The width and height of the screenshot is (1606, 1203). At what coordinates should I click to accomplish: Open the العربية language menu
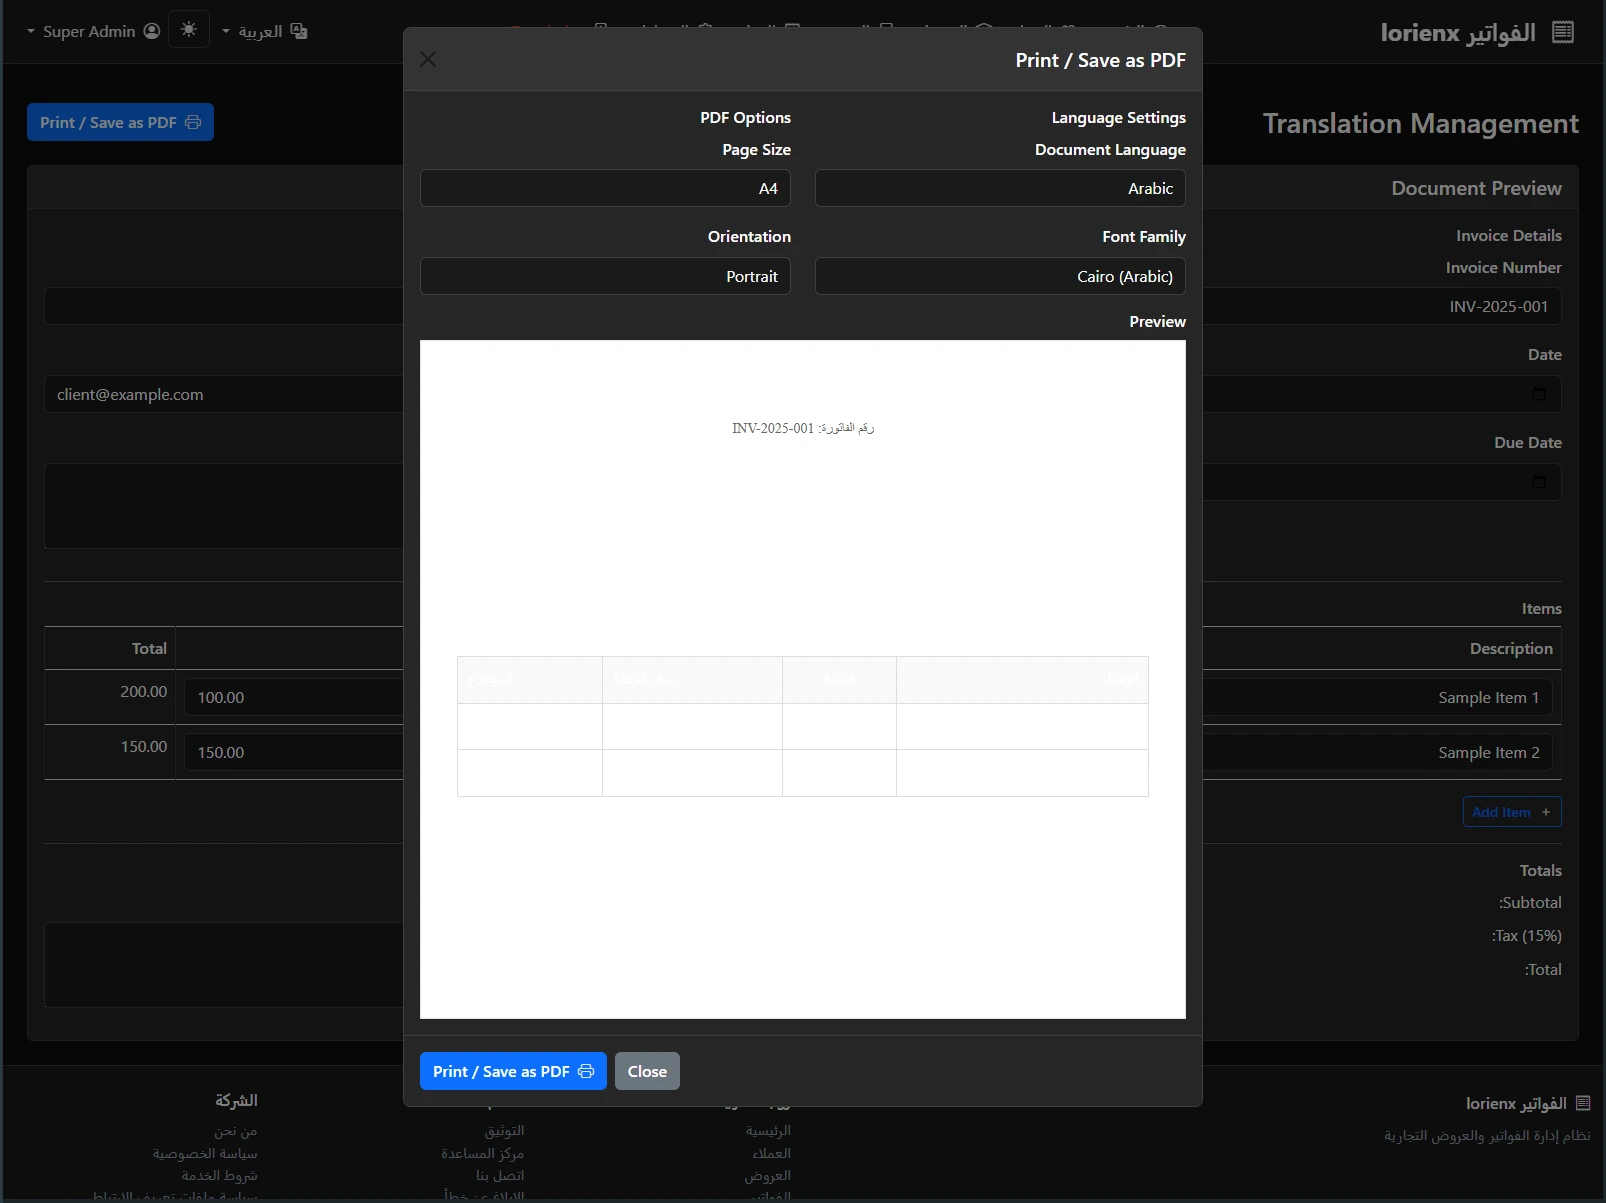pos(258,31)
